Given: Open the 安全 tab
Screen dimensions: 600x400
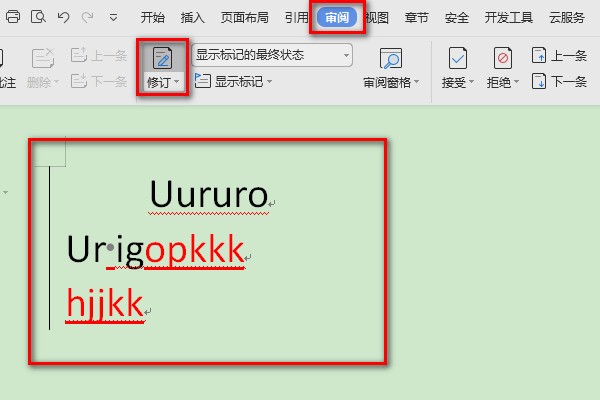Looking at the screenshot, I should coord(457,18).
